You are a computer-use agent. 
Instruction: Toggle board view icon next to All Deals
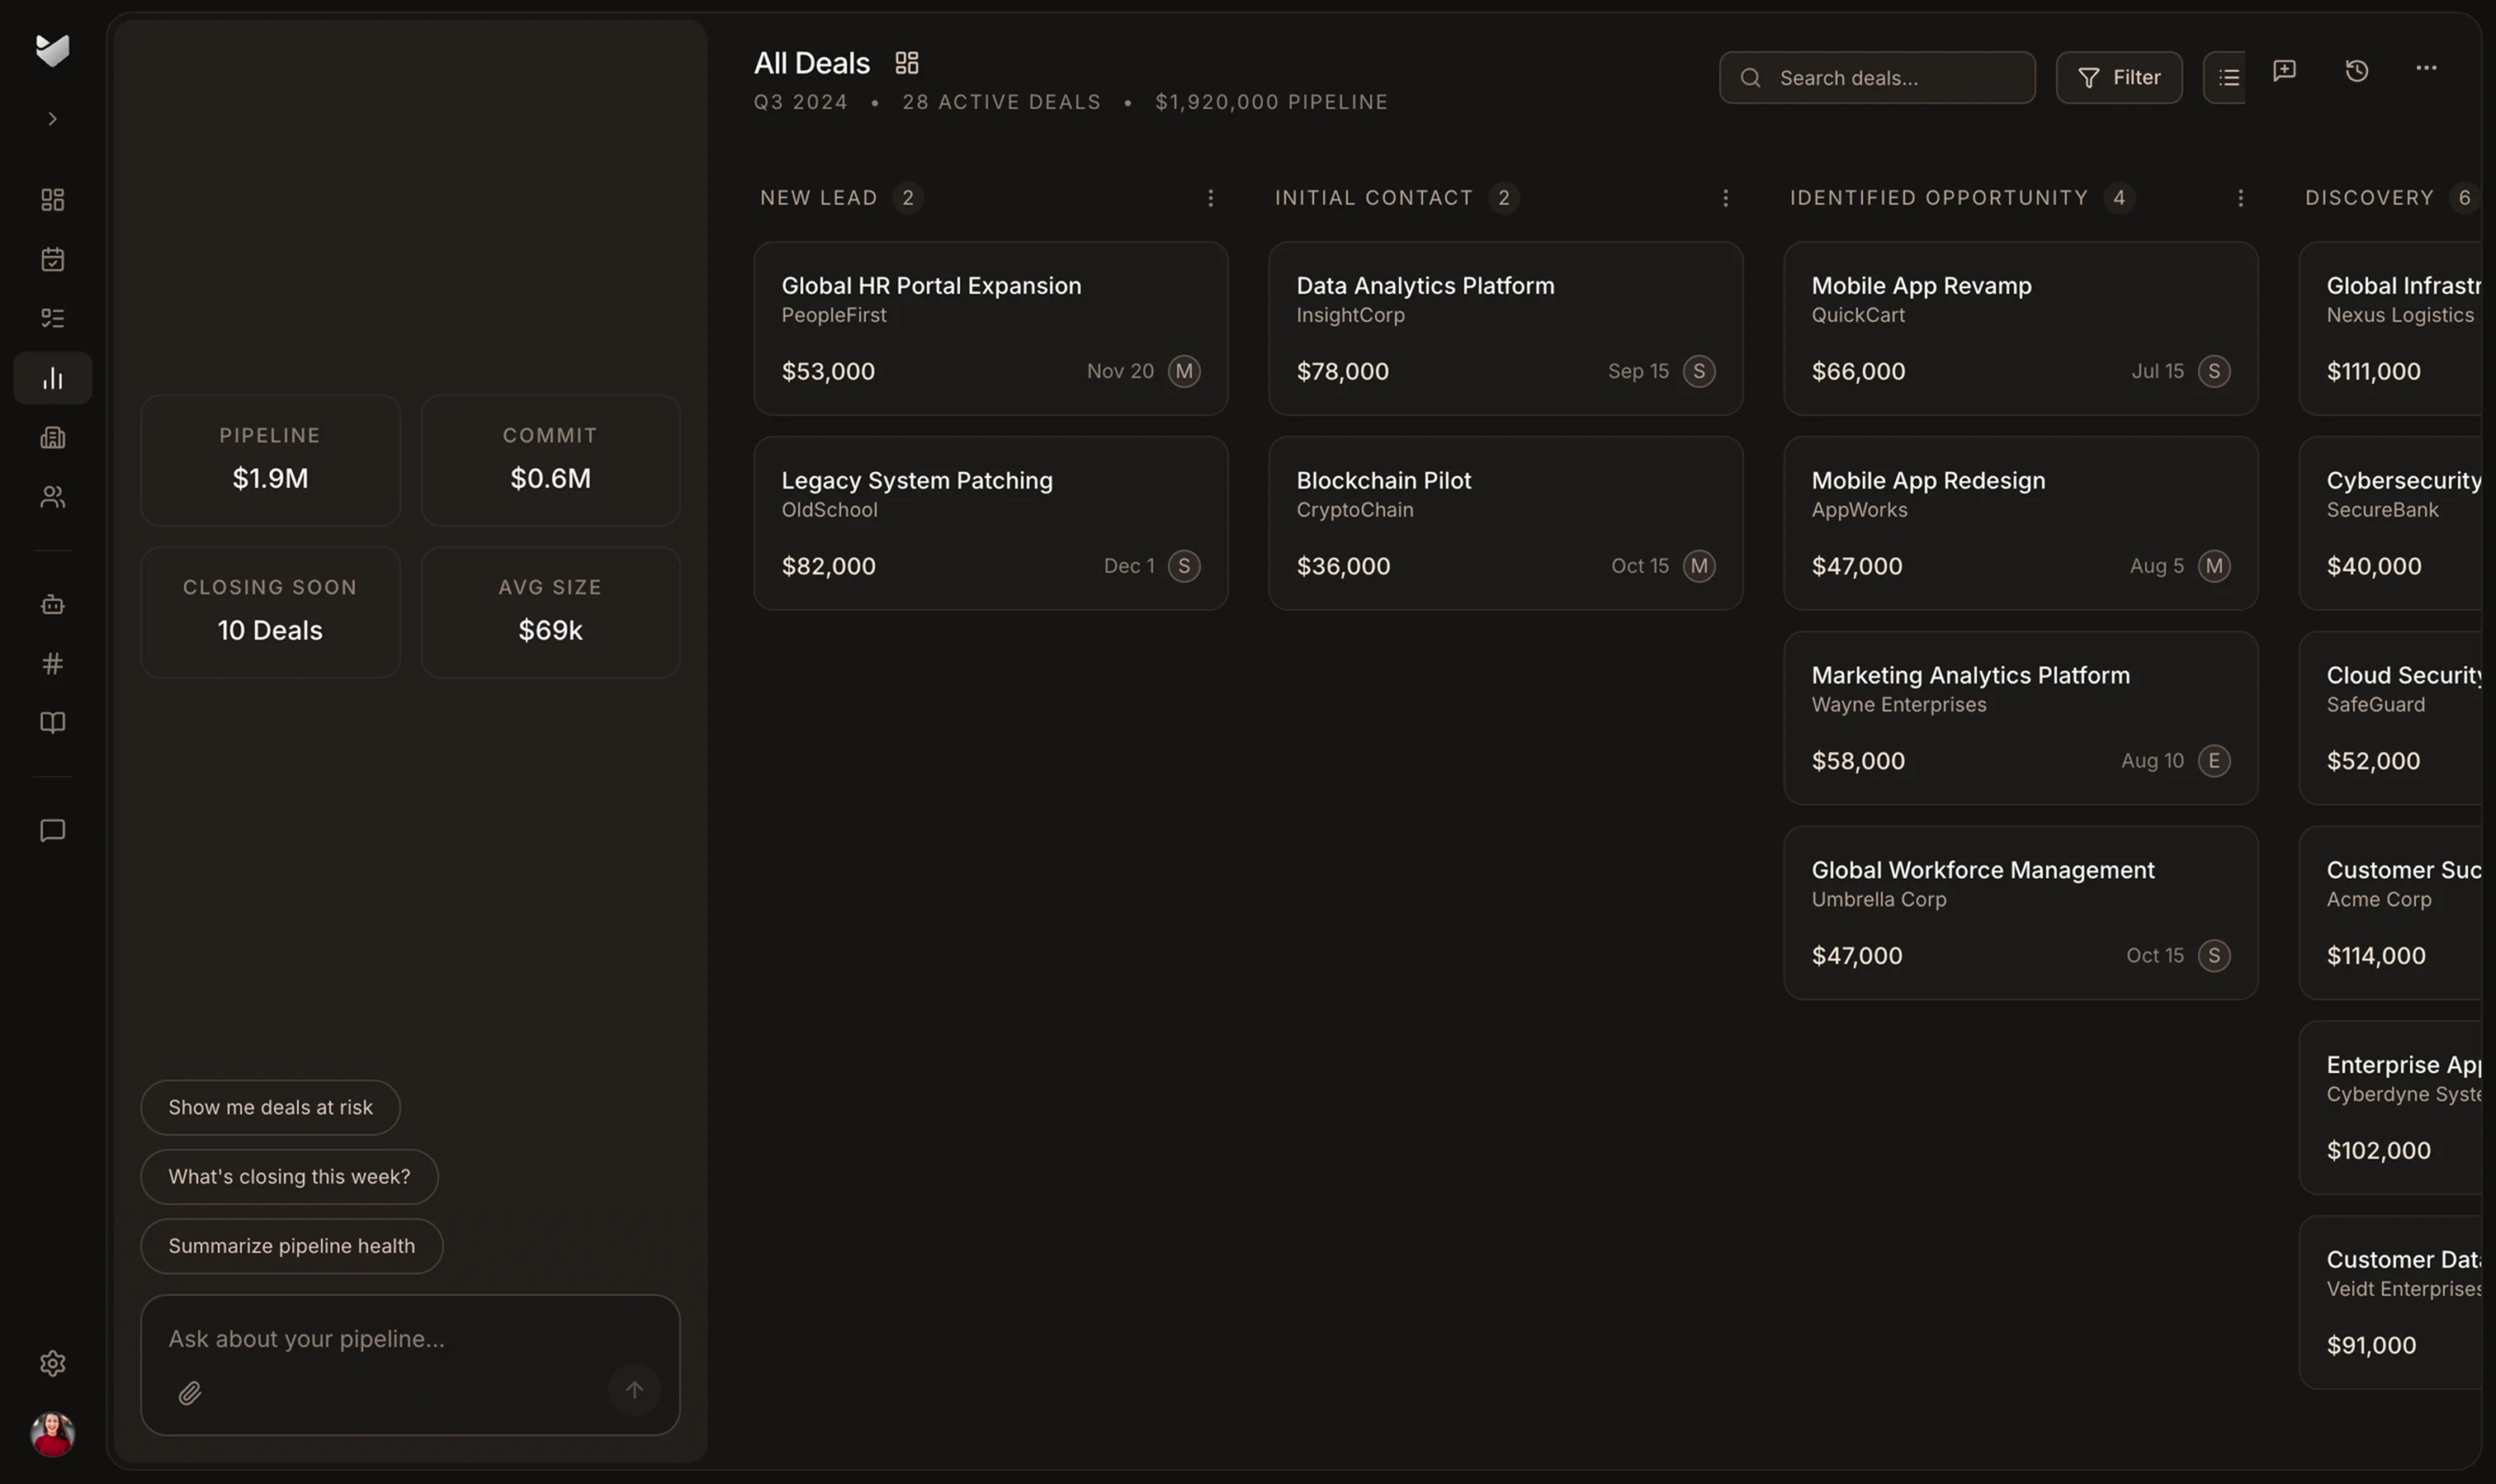[x=907, y=63]
